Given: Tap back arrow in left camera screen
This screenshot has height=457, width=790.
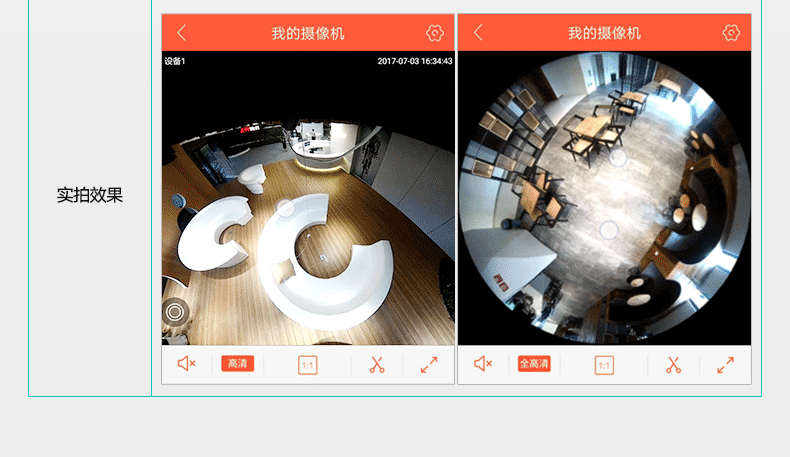Looking at the screenshot, I should coord(181,33).
